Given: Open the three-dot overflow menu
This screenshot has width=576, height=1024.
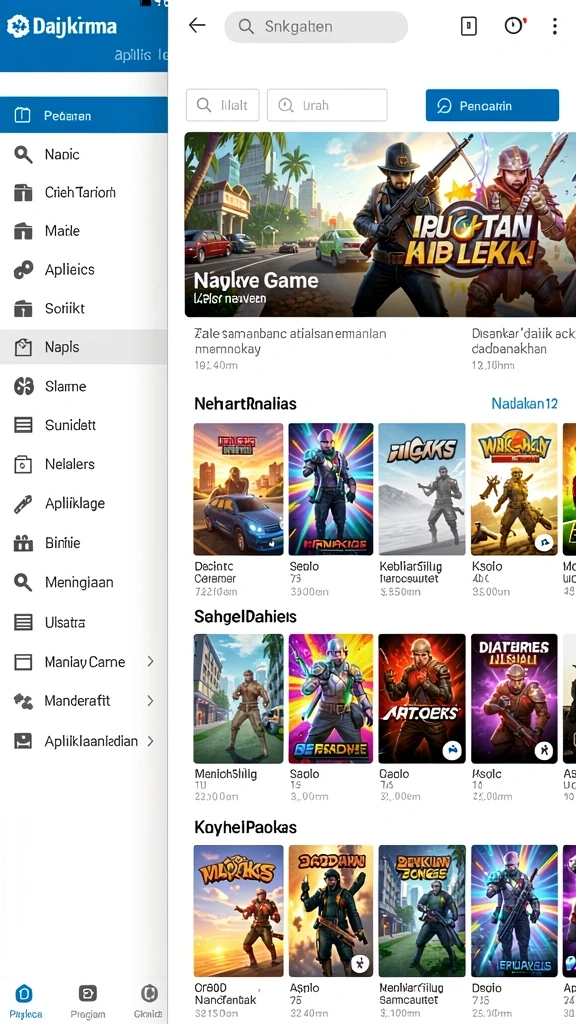Looking at the screenshot, I should (554, 26).
